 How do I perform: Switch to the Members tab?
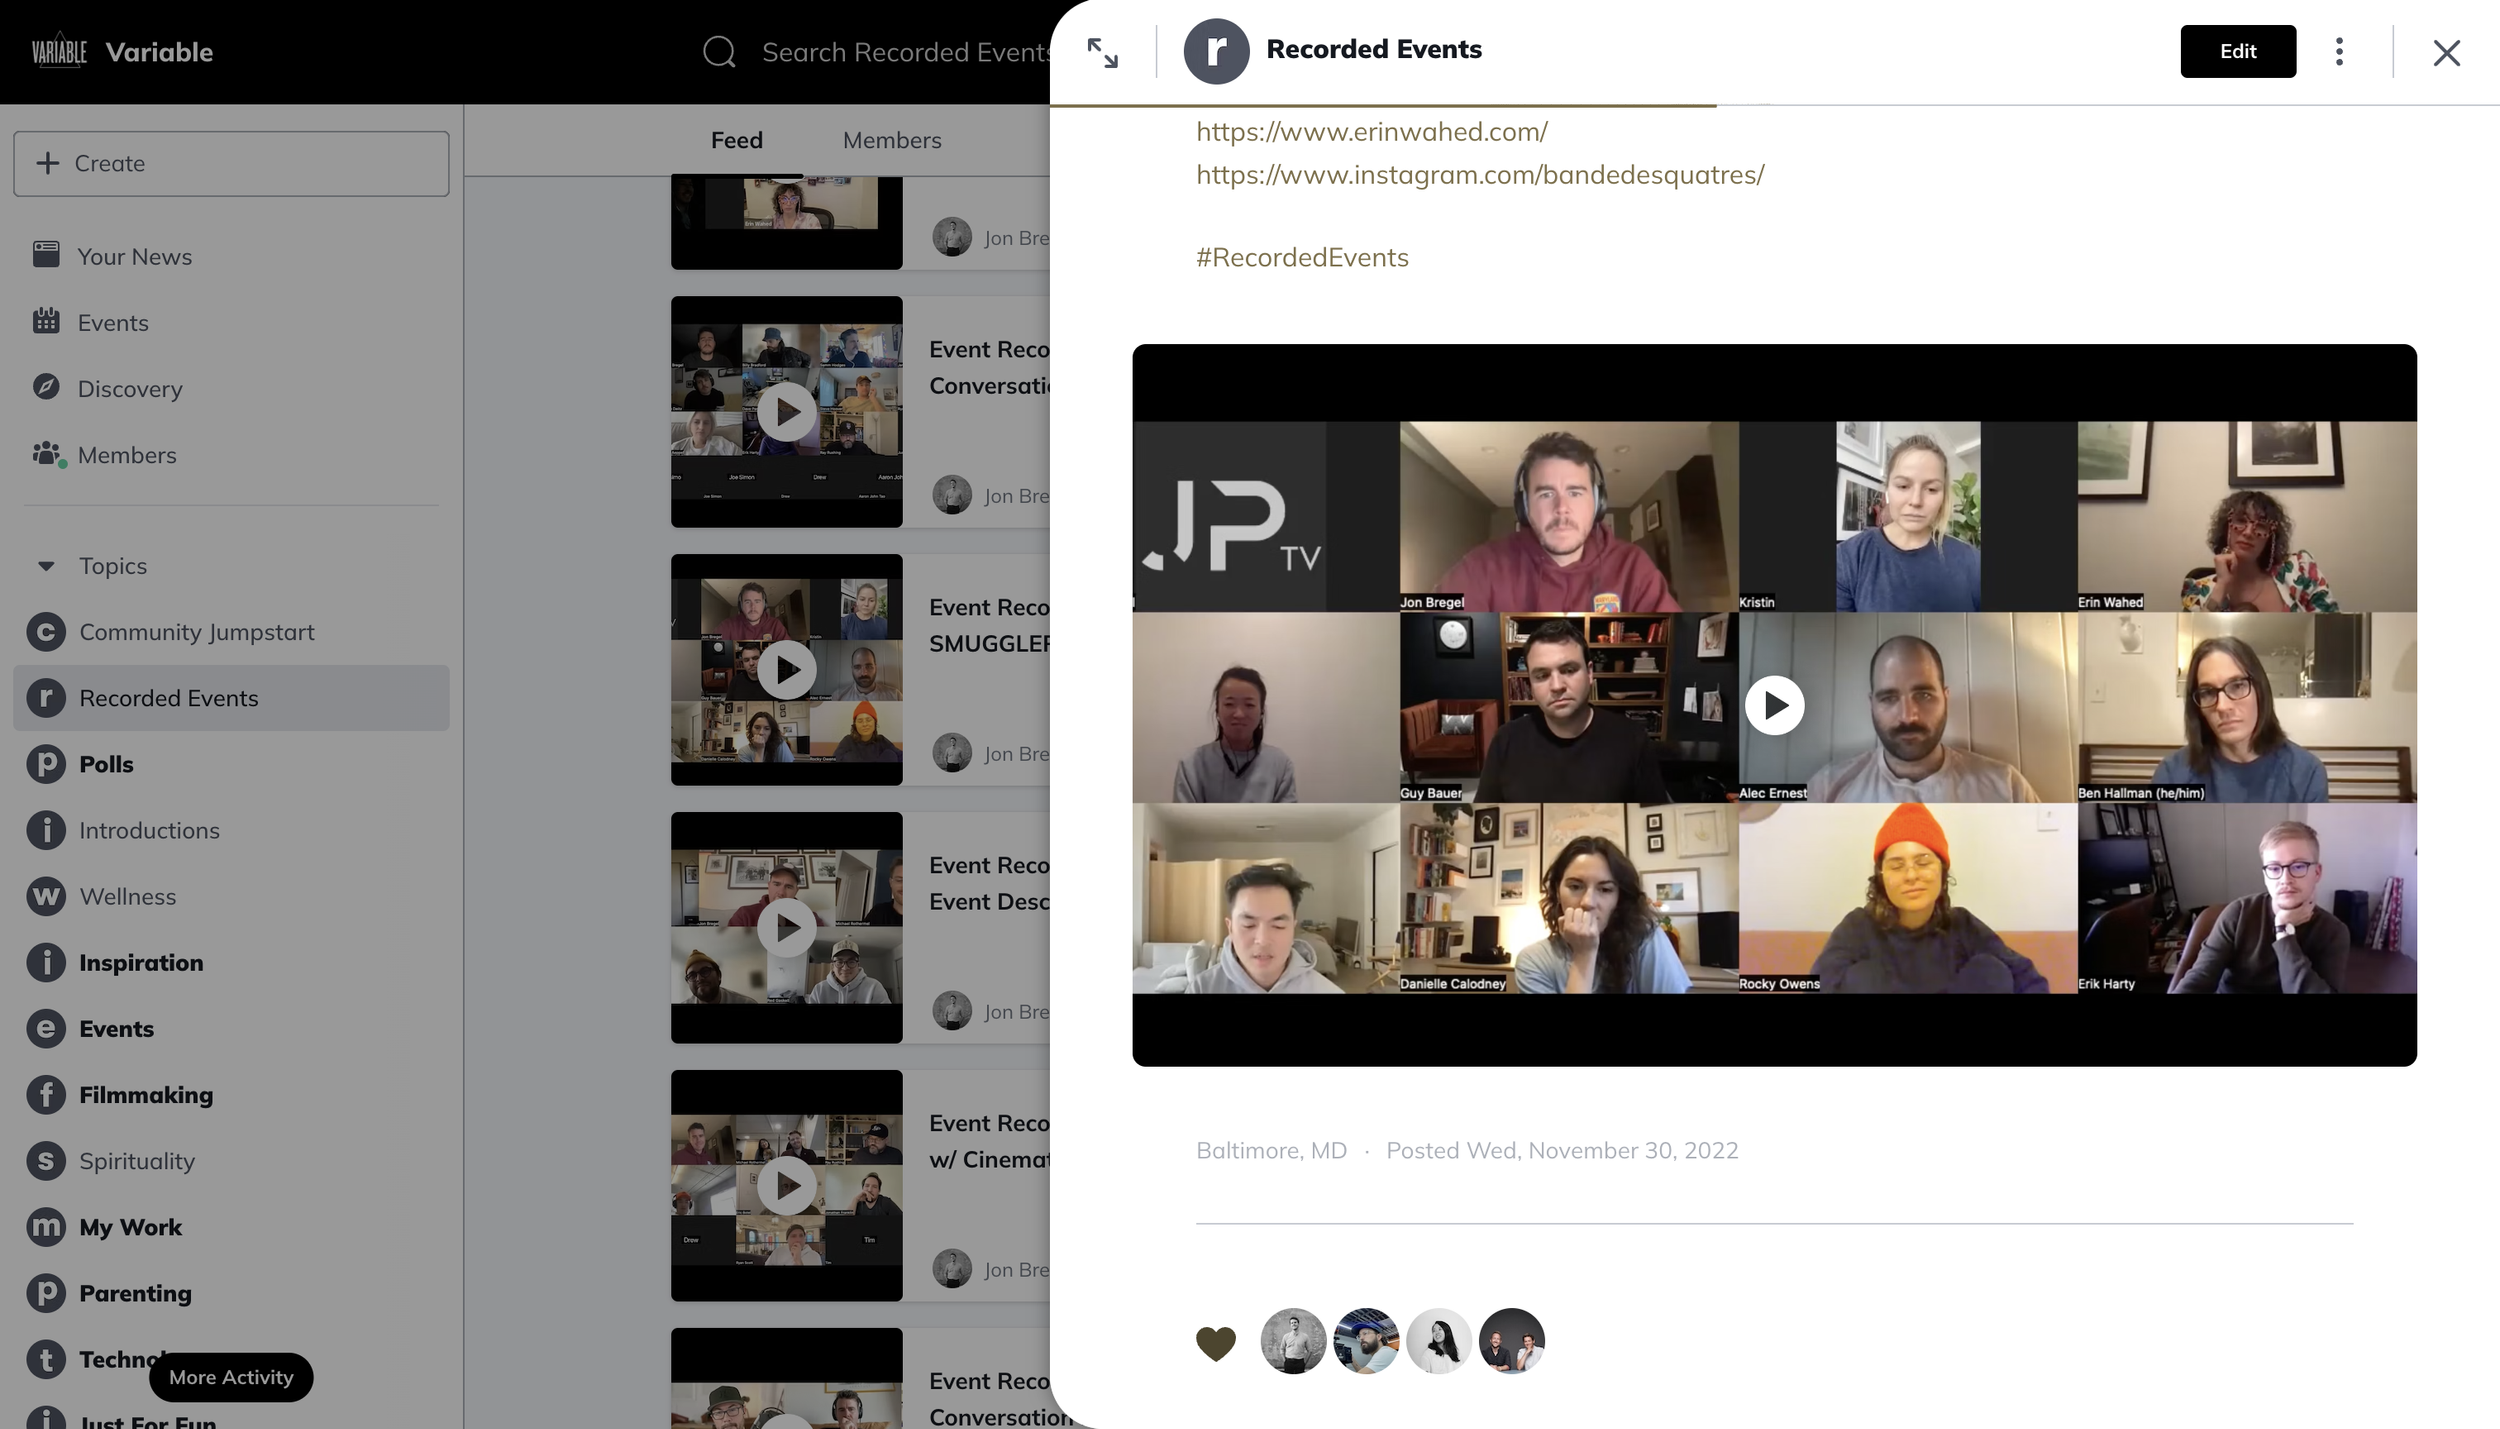click(891, 140)
